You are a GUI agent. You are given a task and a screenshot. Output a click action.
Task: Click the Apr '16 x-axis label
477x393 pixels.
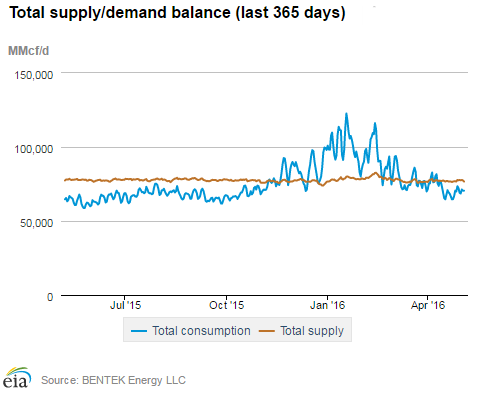point(428,305)
